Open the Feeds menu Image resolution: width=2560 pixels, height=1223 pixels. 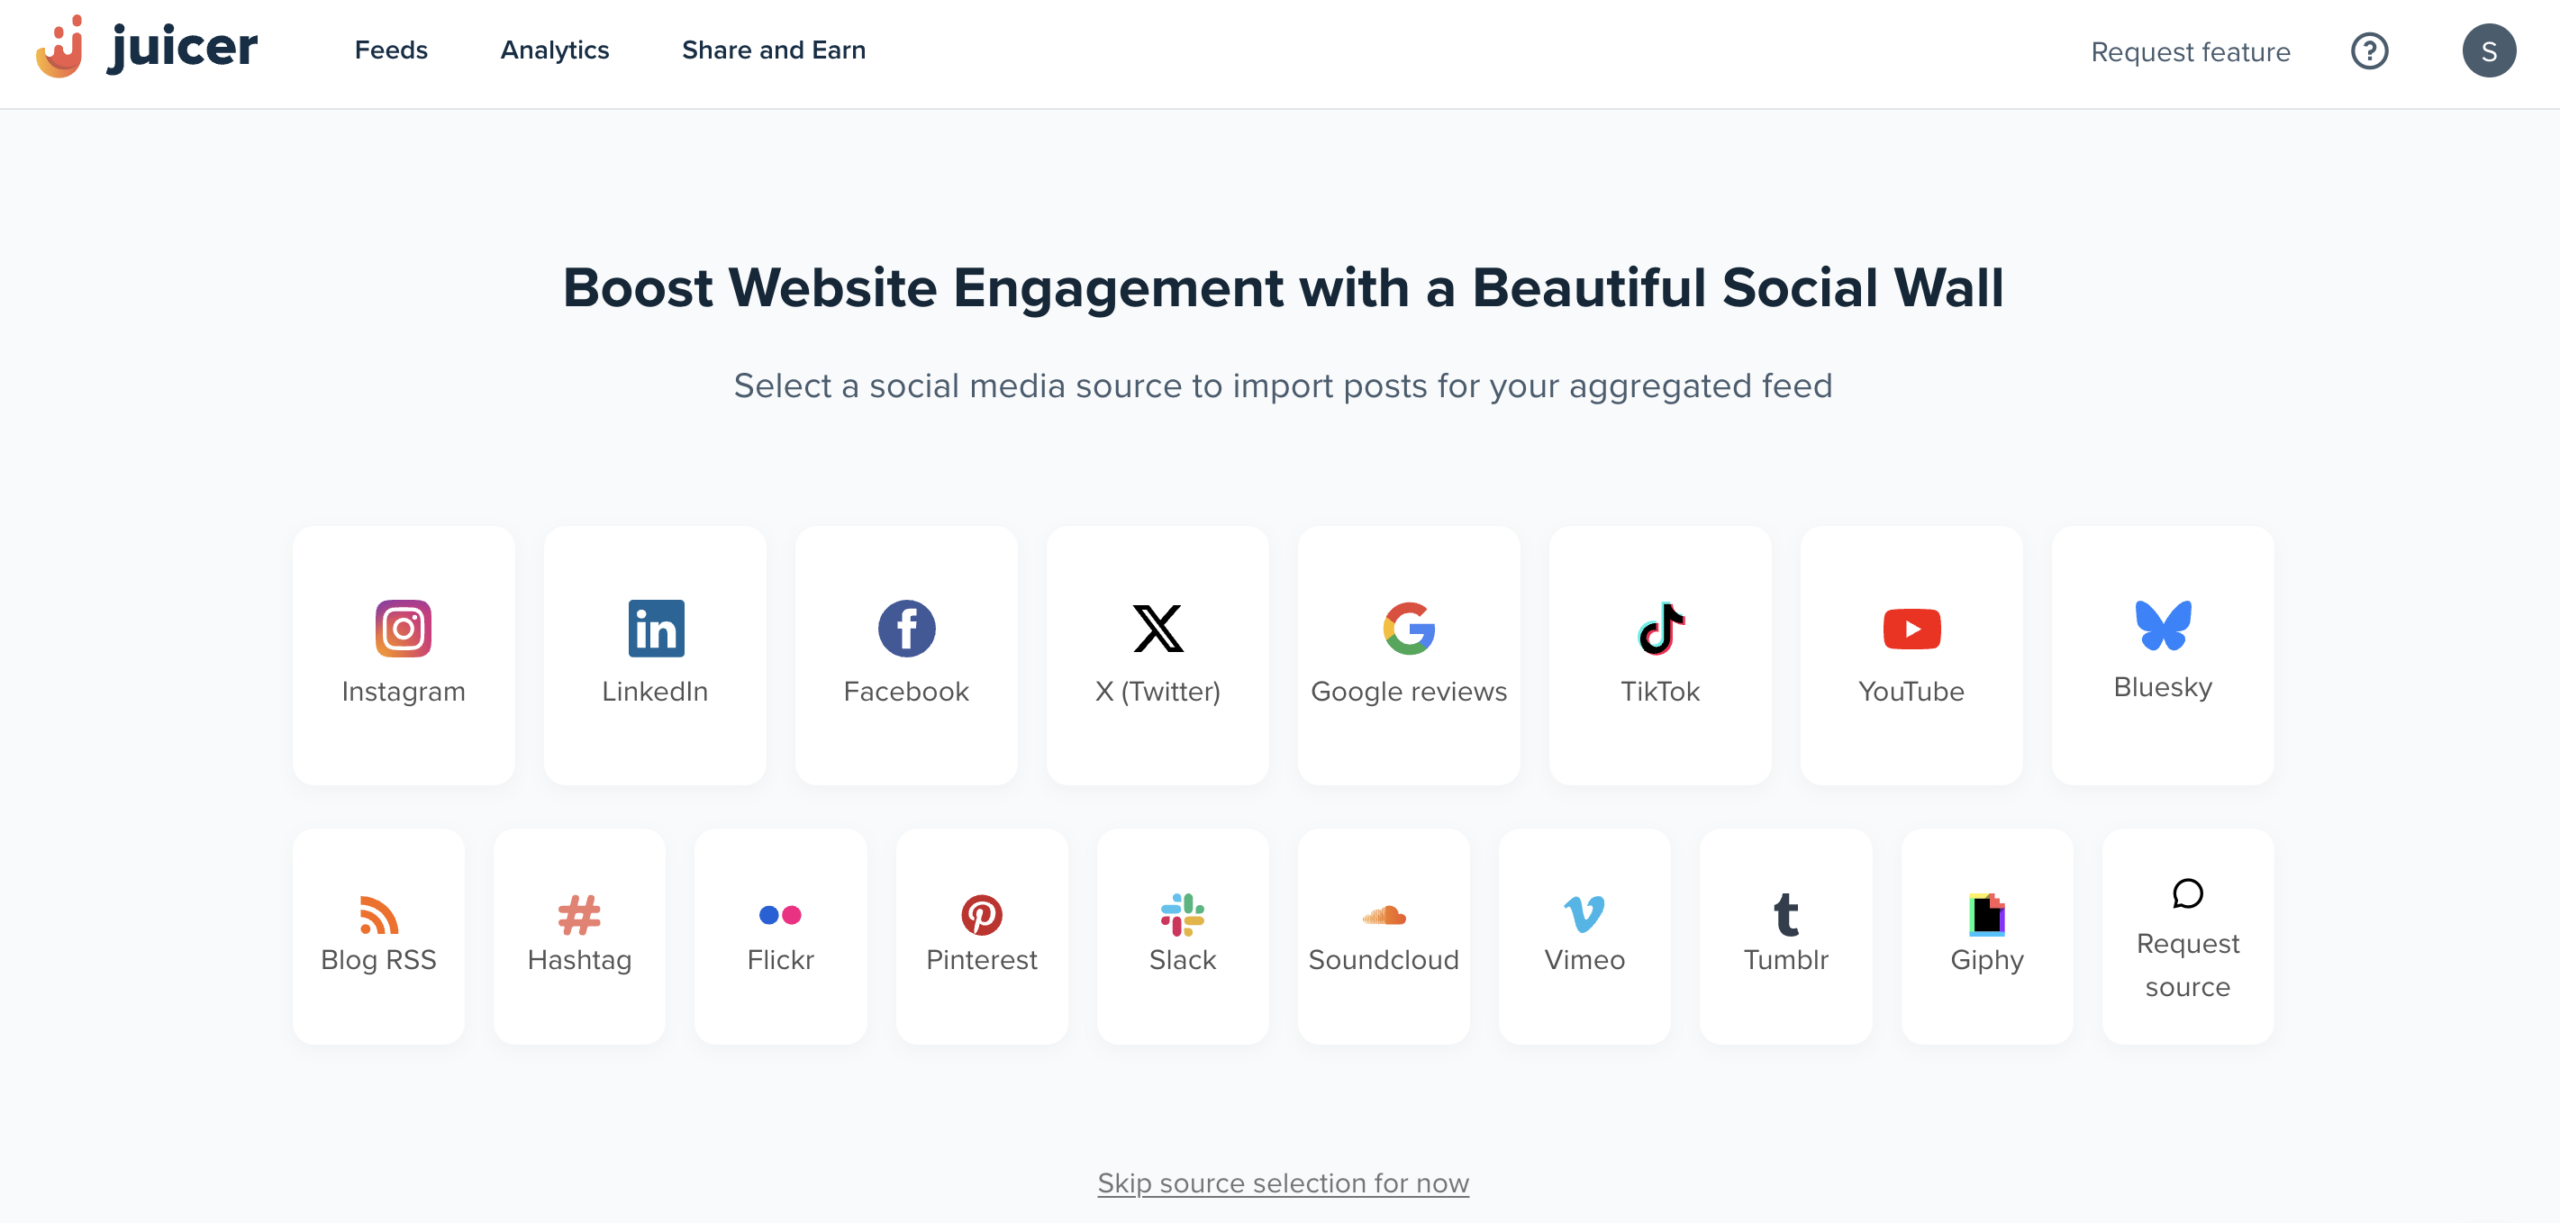[x=391, y=50]
